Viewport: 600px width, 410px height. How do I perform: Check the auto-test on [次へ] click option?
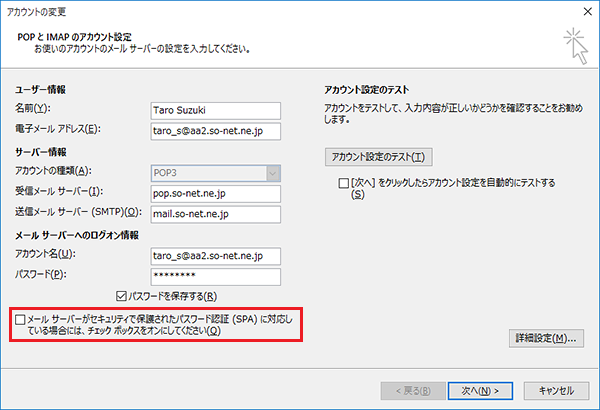click(x=343, y=184)
